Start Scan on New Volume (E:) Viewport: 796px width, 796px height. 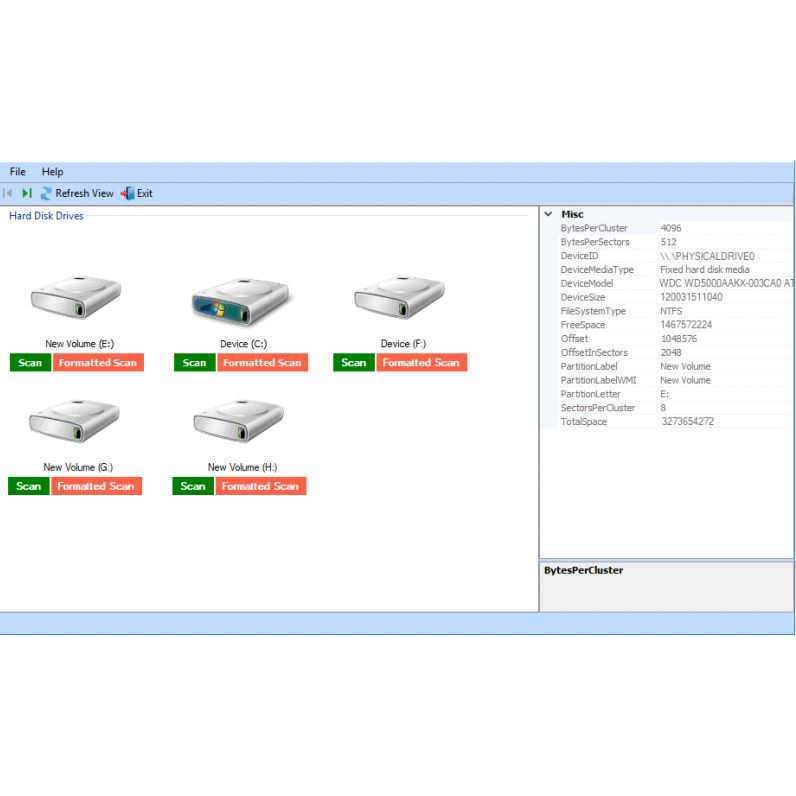point(30,363)
